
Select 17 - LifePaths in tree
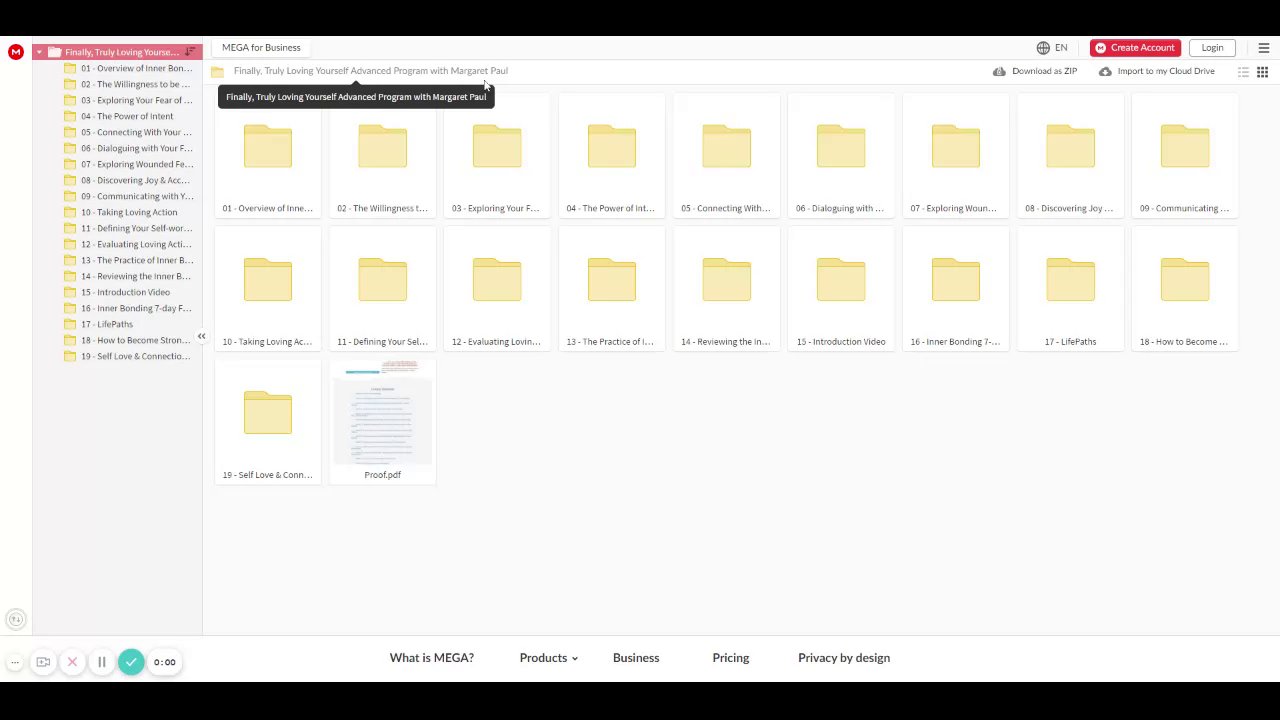pos(99,324)
